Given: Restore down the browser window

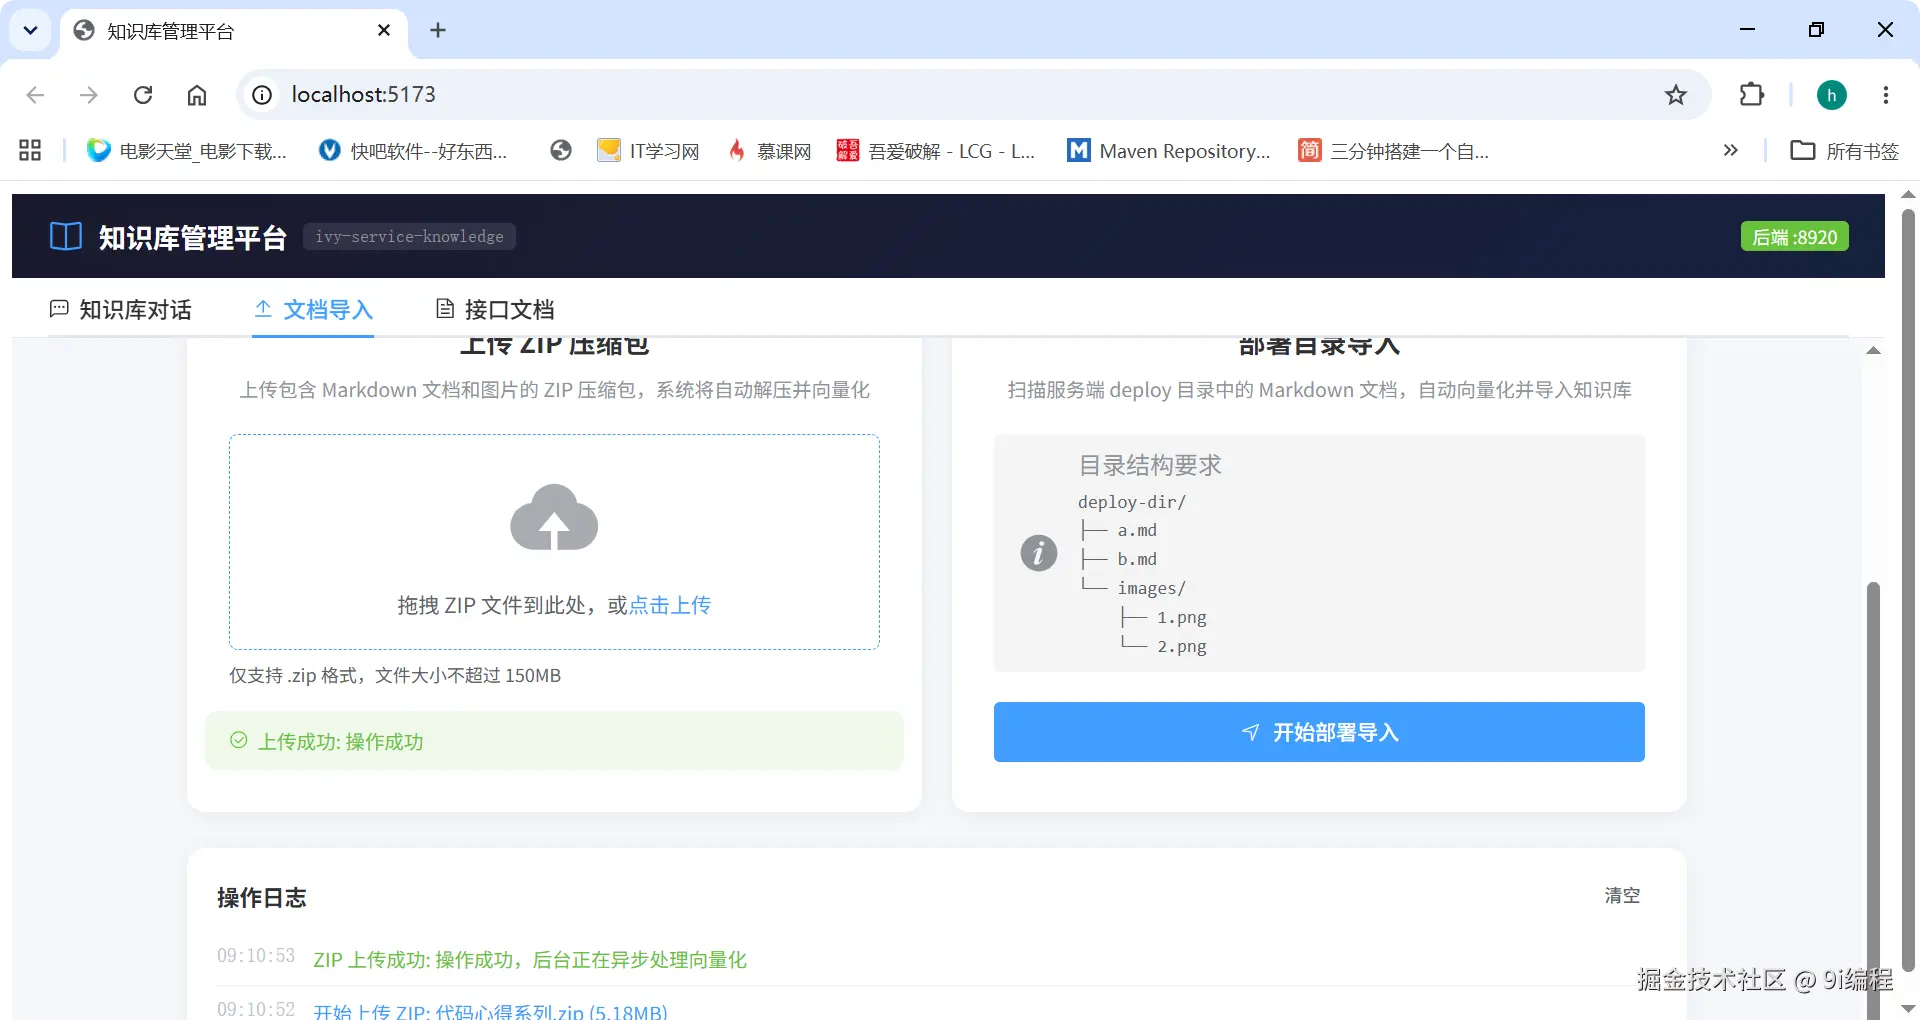Looking at the screenshot, I should [x=1817, y=30].
